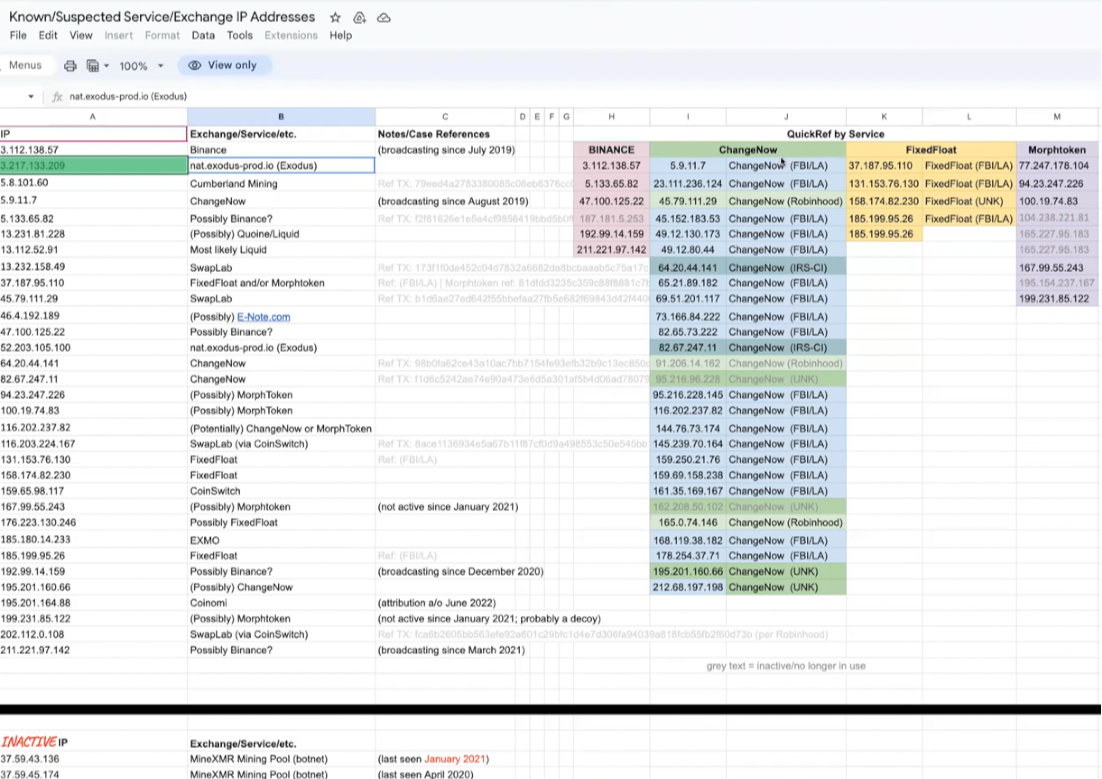Image resolution: width=1102 pixels, height=779 pixels.
Task: Open the name box dropdown arrow
Action: (x=31, y=97)
